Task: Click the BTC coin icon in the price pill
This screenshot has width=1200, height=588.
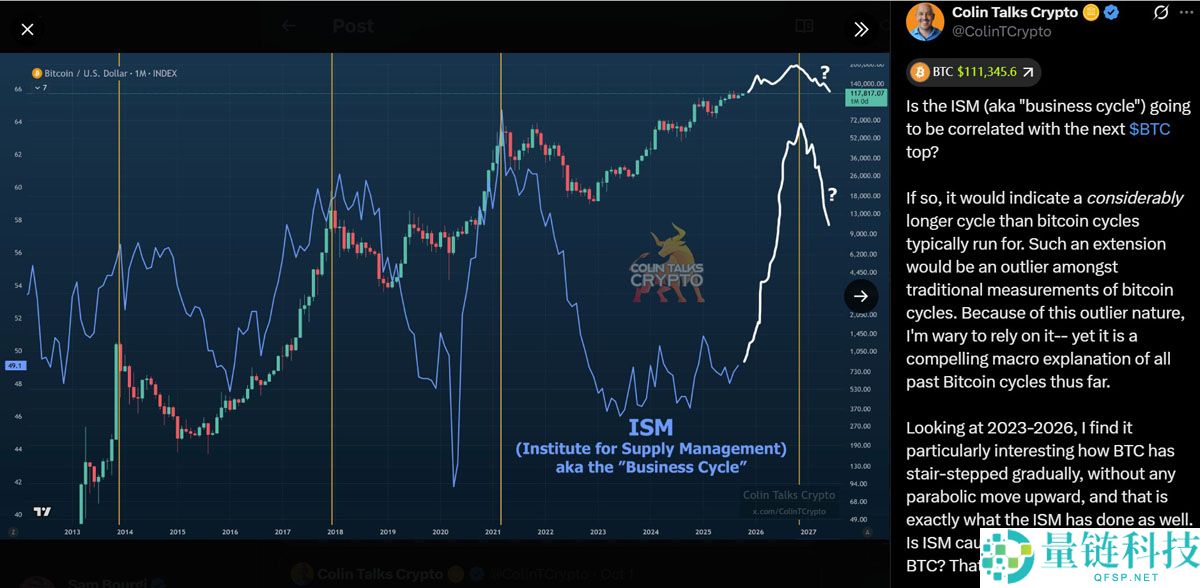Action: [x=920, y=71]
